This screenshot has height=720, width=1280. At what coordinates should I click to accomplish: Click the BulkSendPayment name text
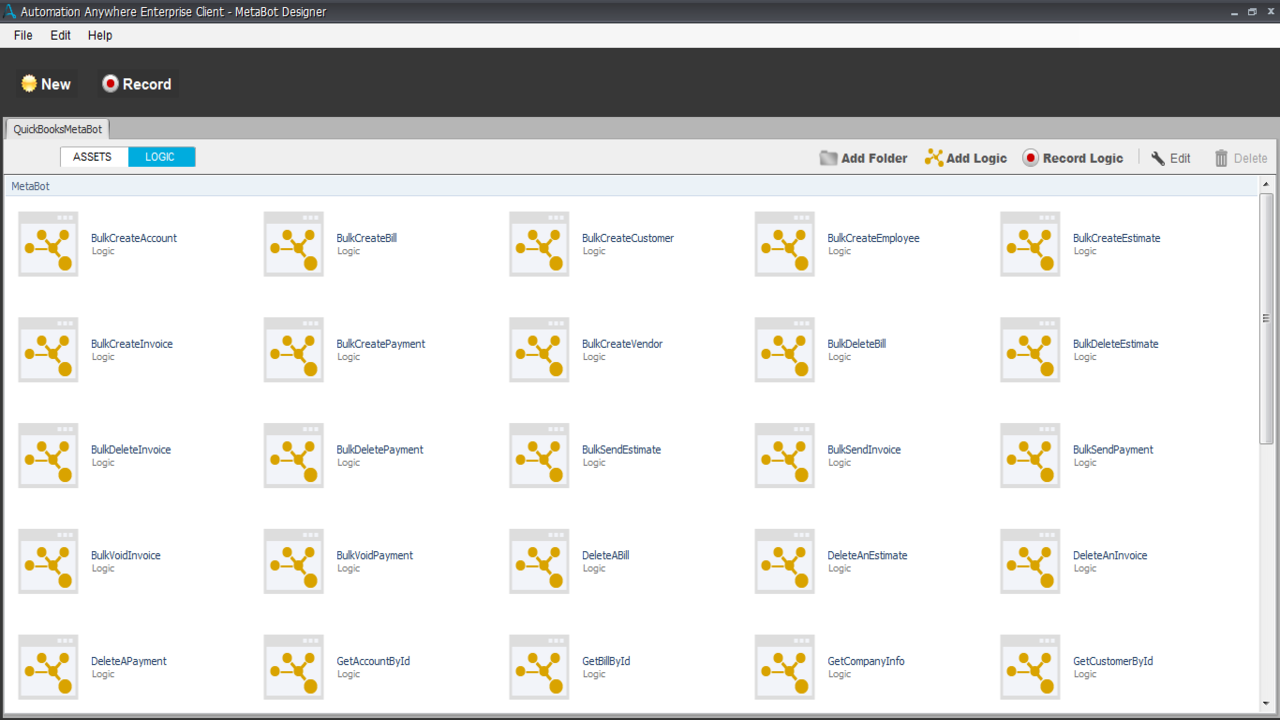[1113, 450]
